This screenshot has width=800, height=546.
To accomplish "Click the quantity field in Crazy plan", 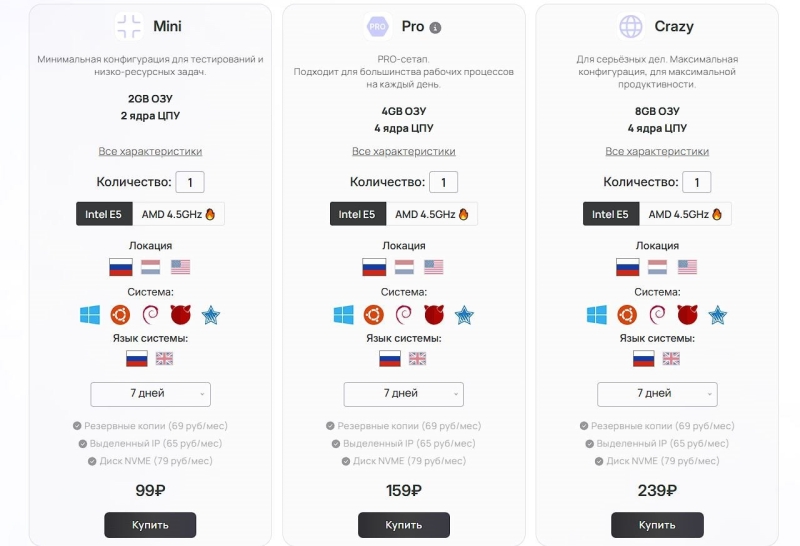I will (697, 182).
